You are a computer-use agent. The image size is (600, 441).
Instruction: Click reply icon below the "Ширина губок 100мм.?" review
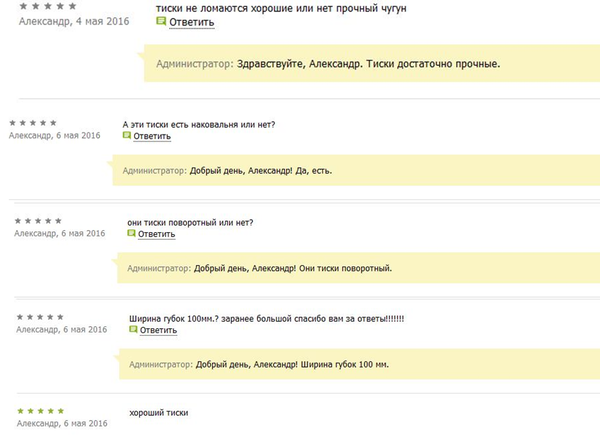point(134,330)
